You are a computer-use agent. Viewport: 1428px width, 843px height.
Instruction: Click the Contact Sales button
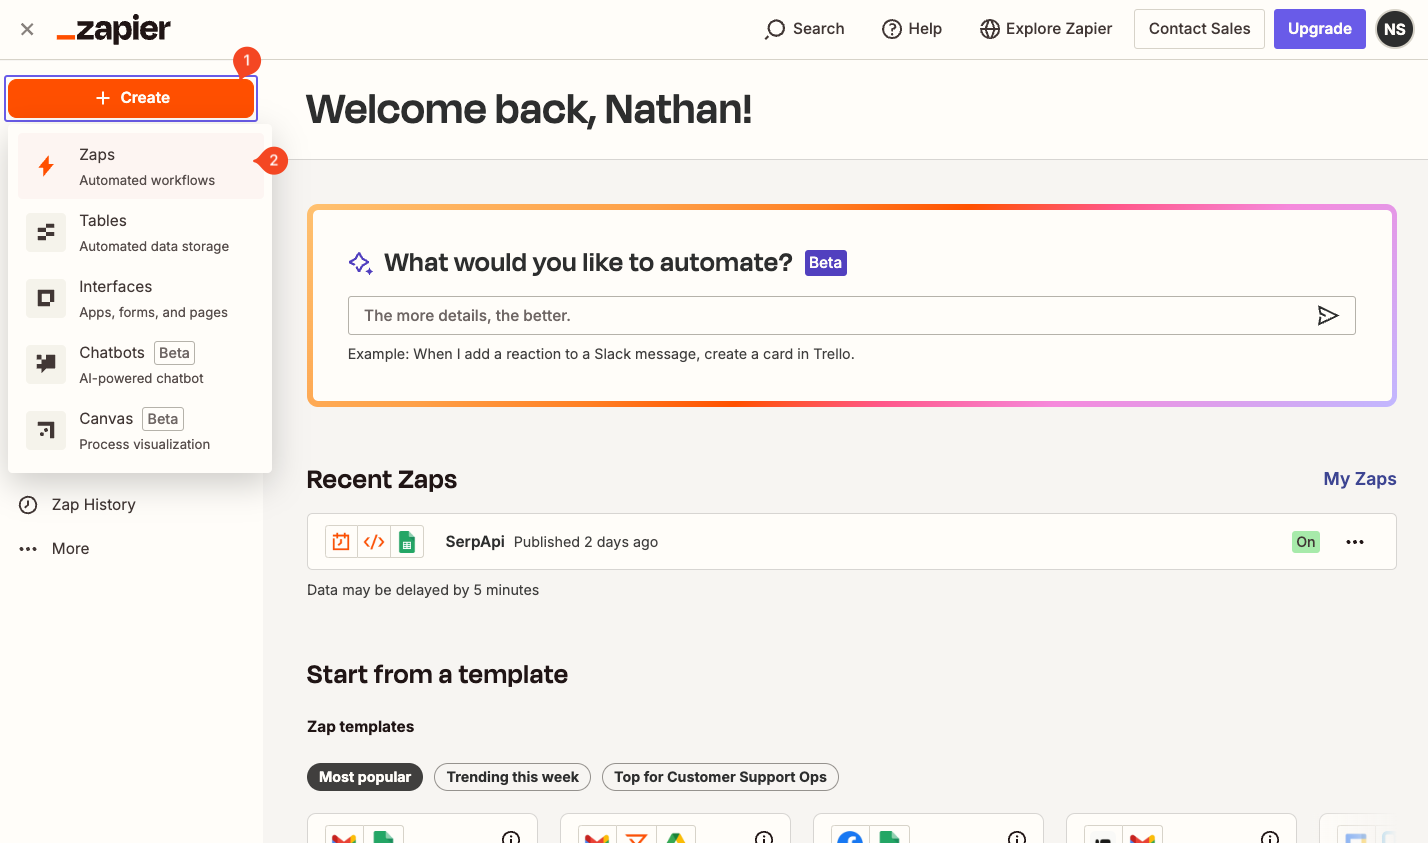[1199, 29]
